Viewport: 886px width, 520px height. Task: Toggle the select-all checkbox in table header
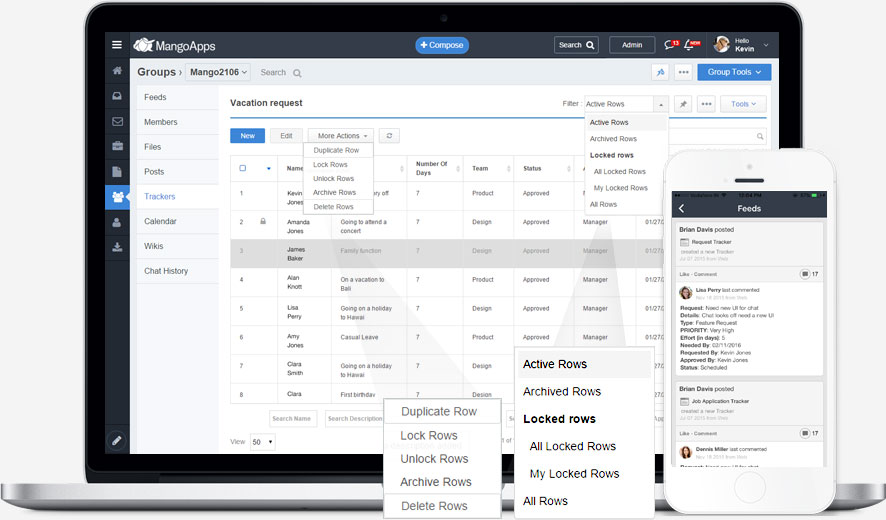pos(242,168)
